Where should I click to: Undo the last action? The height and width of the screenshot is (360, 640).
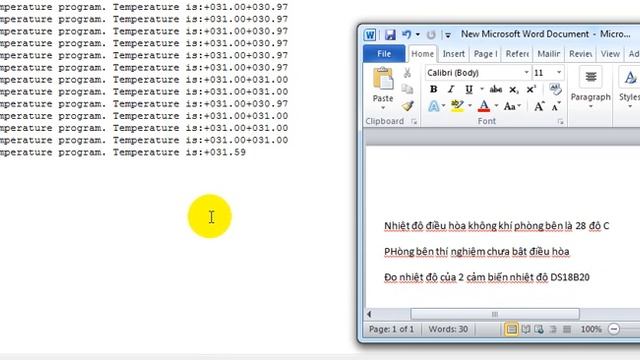tap(407, 35)
